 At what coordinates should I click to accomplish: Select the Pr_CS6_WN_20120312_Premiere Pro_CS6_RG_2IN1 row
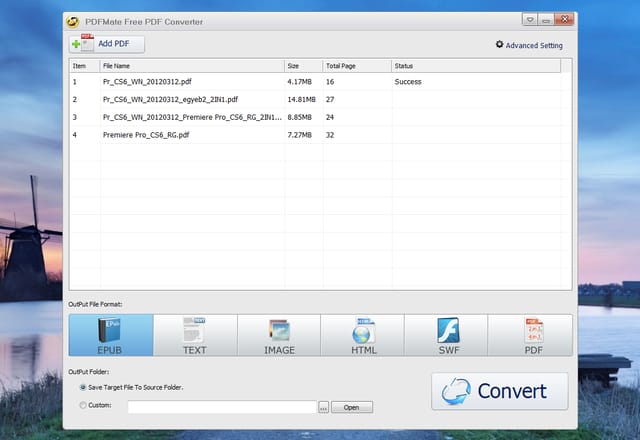tap(315, 117)
